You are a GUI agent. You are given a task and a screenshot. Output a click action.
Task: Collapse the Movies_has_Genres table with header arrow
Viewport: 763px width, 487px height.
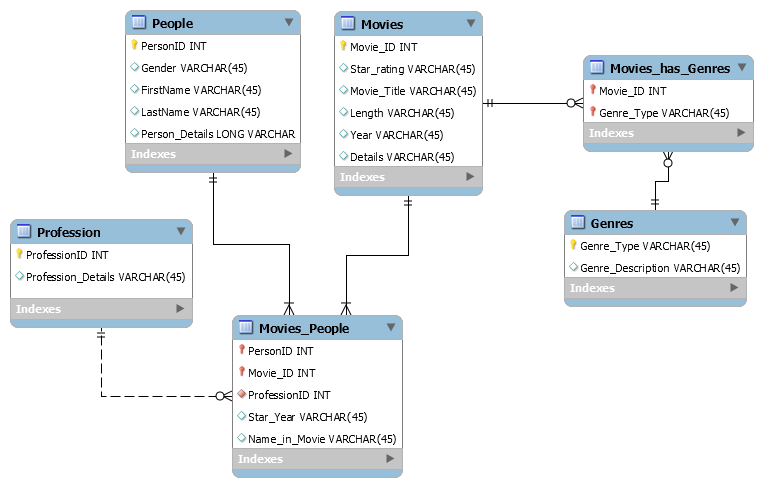click(x=742, y=67)
